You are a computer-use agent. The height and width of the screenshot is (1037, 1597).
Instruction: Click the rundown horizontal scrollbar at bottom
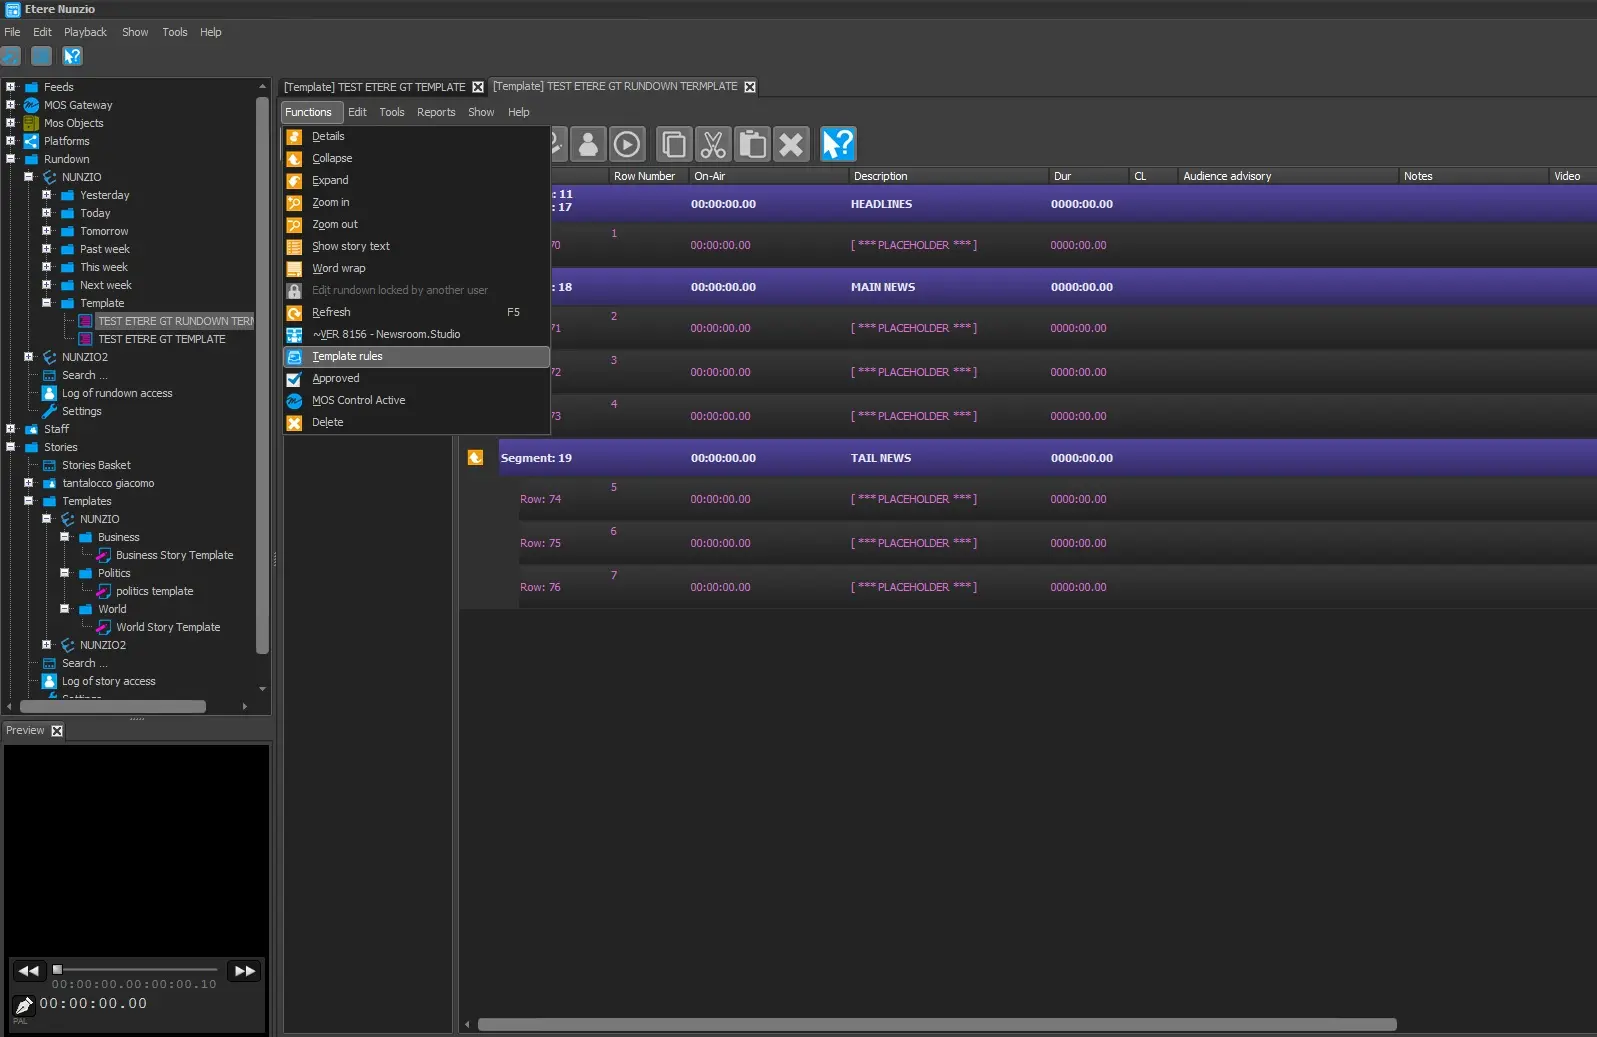point(936,1024)
